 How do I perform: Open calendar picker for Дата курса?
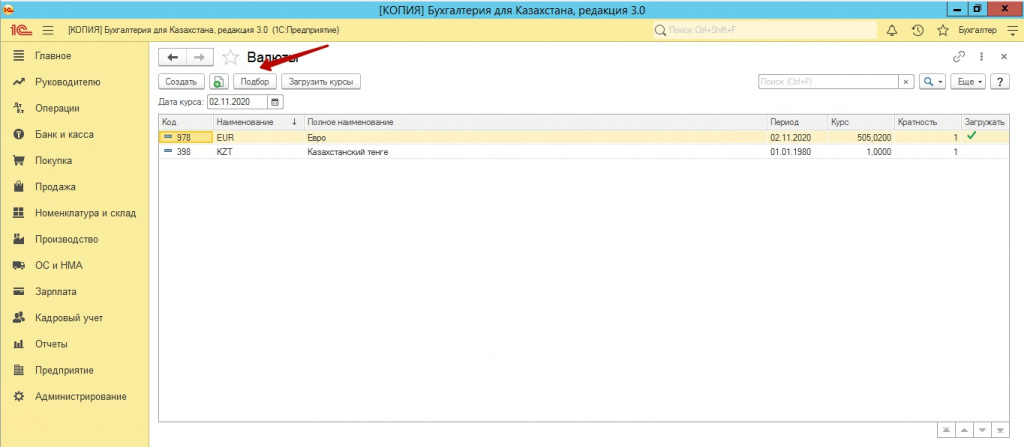[276, 102]
